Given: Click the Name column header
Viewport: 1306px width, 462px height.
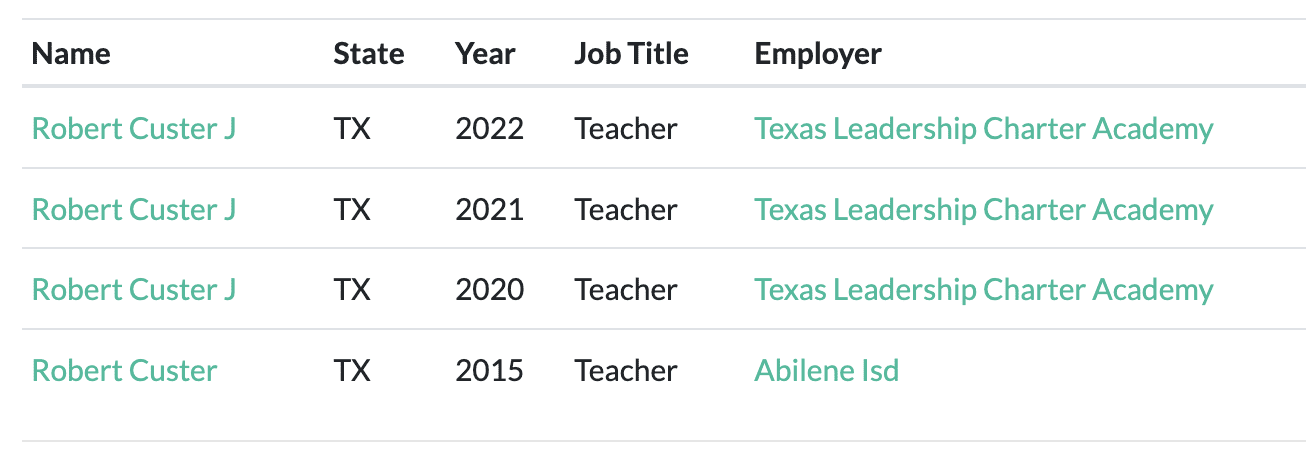Looking at the screenshot, I should [71, 53].
